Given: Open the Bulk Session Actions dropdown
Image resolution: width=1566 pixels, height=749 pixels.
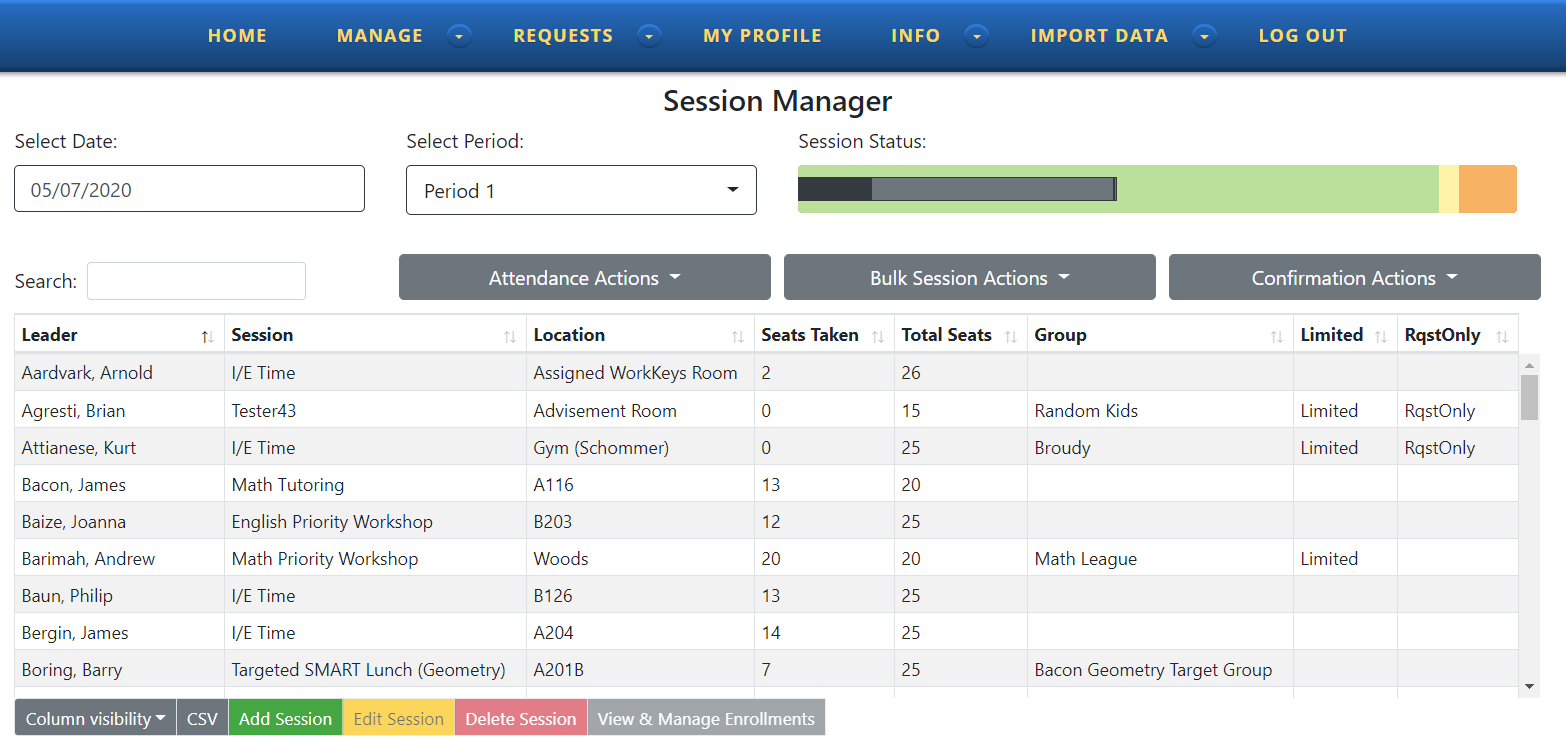Looking at the screenshot, I should tap(969, 278).
